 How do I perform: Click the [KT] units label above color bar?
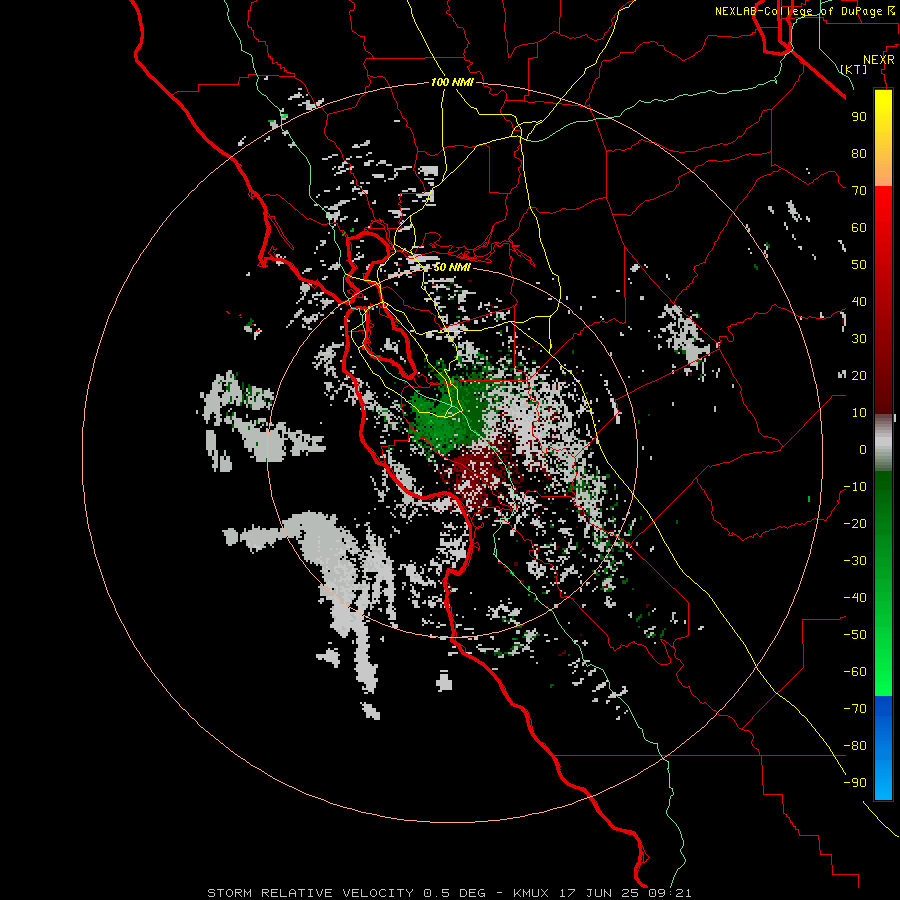pyautogui.click(x=854, y=69)
